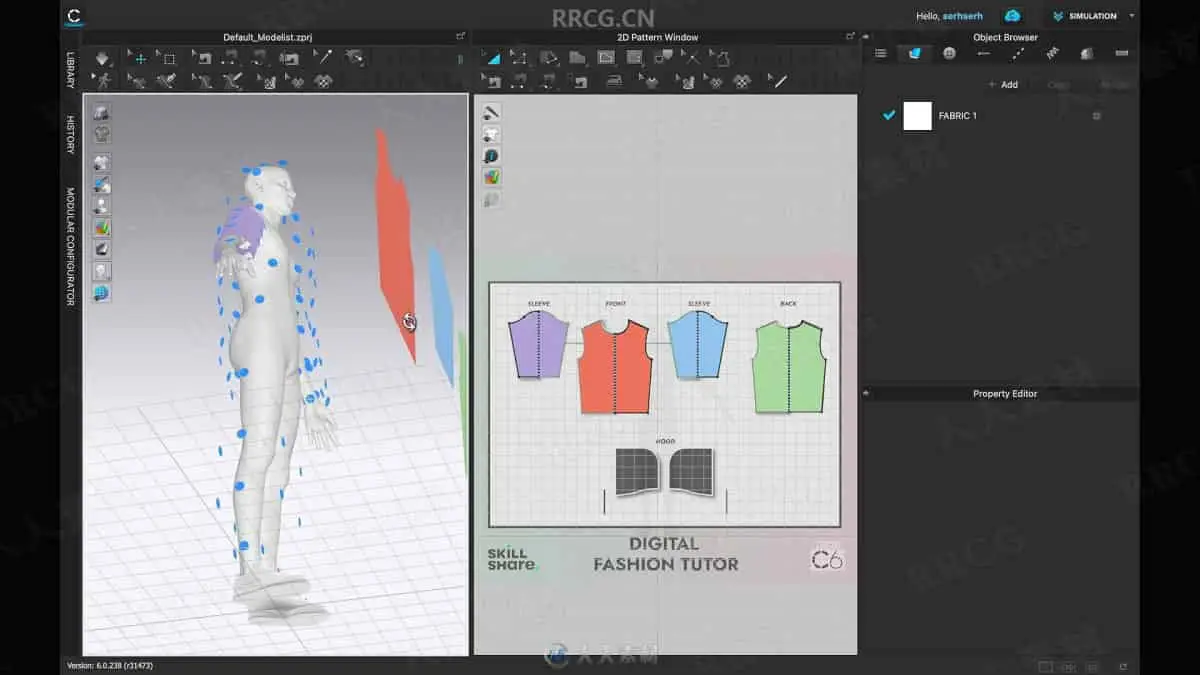Click the serhserh username link
The width and height of the screenshot is (1200, 675).
pos(965,16)
